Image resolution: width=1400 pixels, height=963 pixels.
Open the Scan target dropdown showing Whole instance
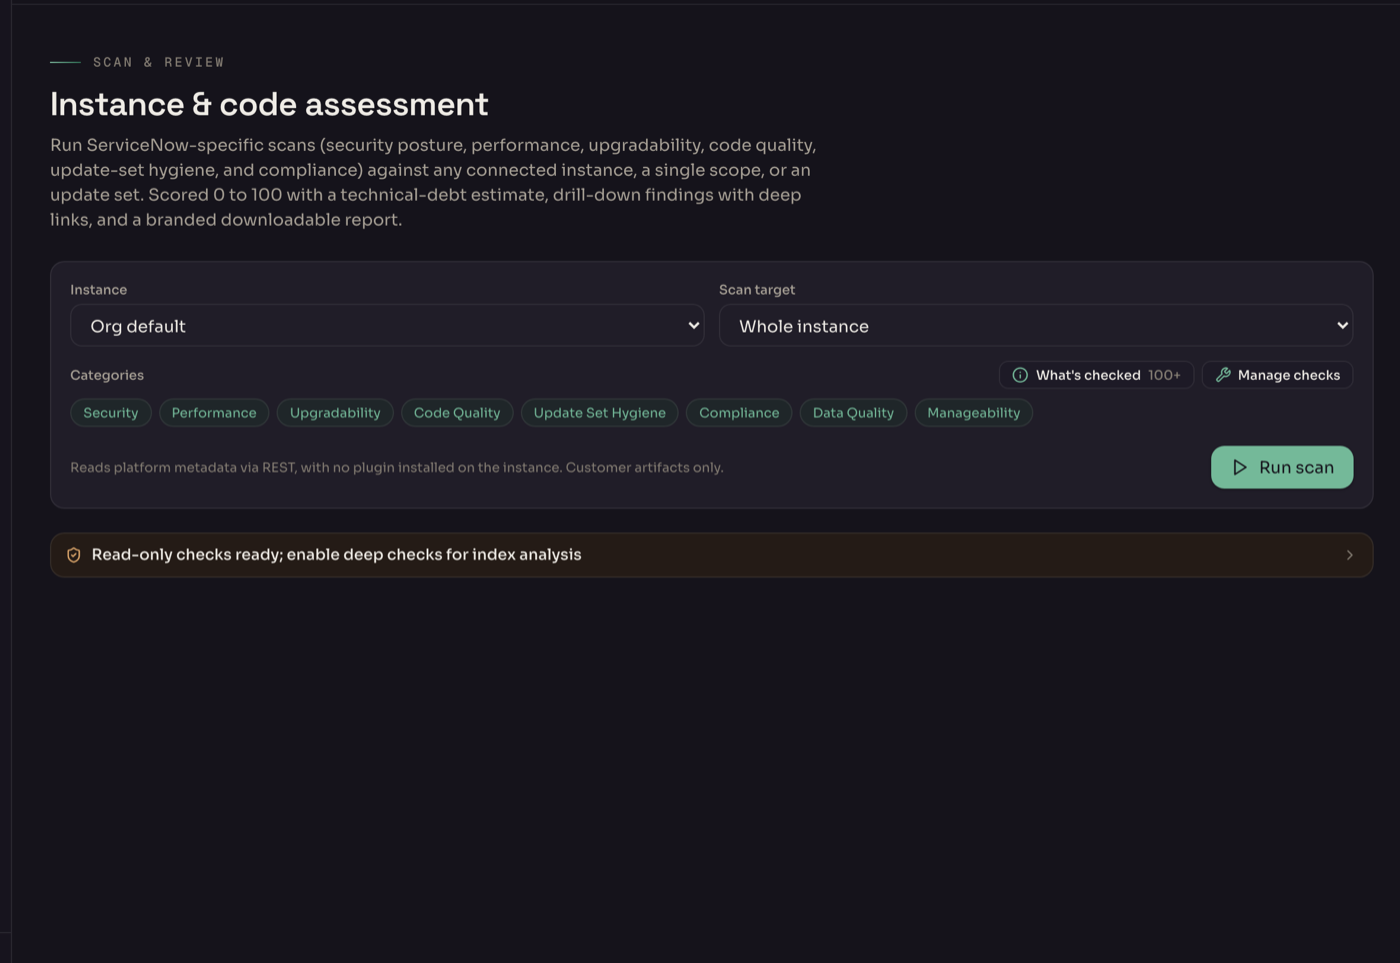click(x=1036, y=326)
